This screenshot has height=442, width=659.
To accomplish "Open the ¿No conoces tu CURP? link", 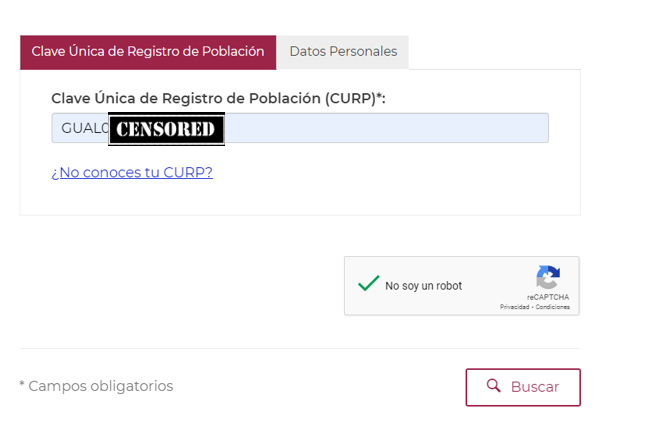I will pyautogui.click(x=132, y=173).
